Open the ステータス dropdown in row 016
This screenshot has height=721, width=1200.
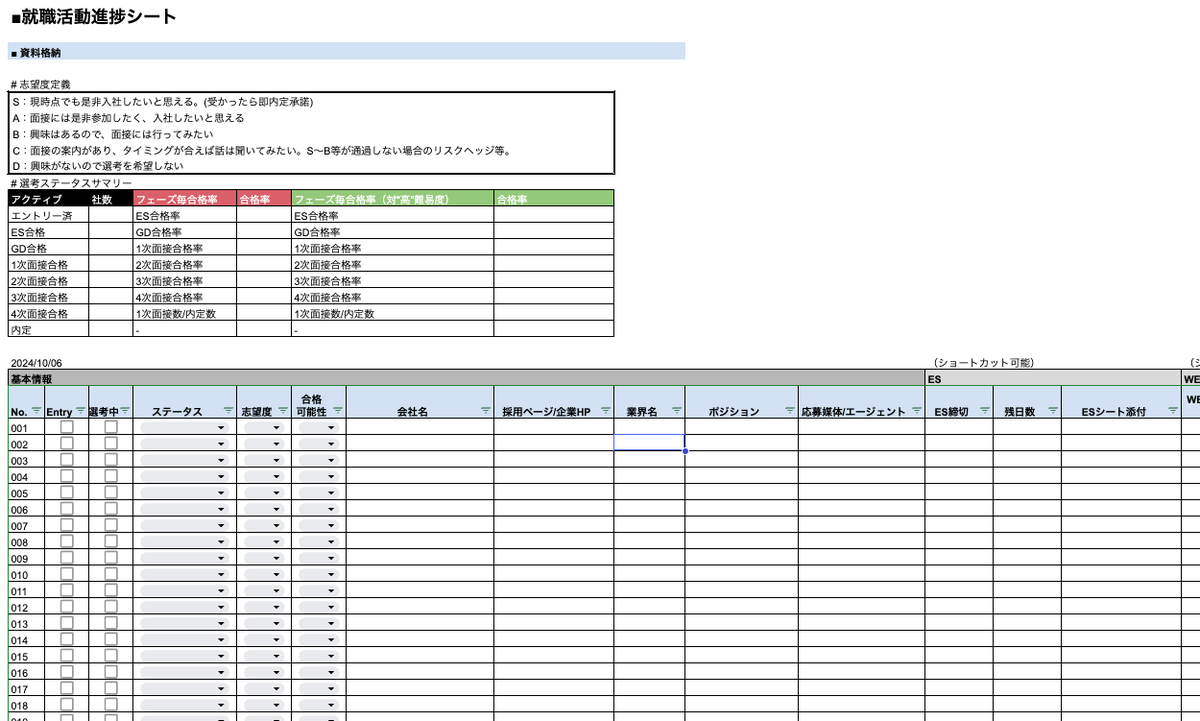pyautogui.click(x=185, y=672)
